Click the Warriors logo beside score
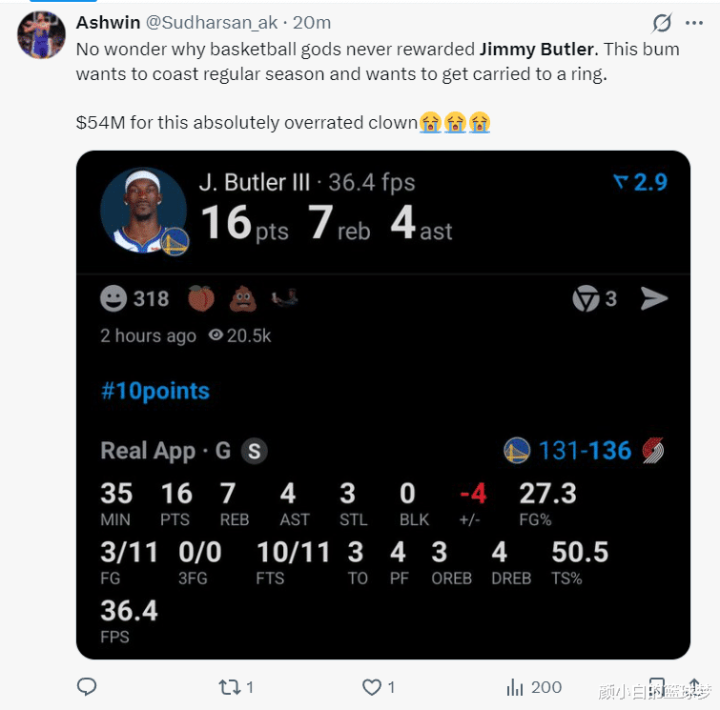The image size is (720, 710). pyautogui.click(x=516, y=451)
